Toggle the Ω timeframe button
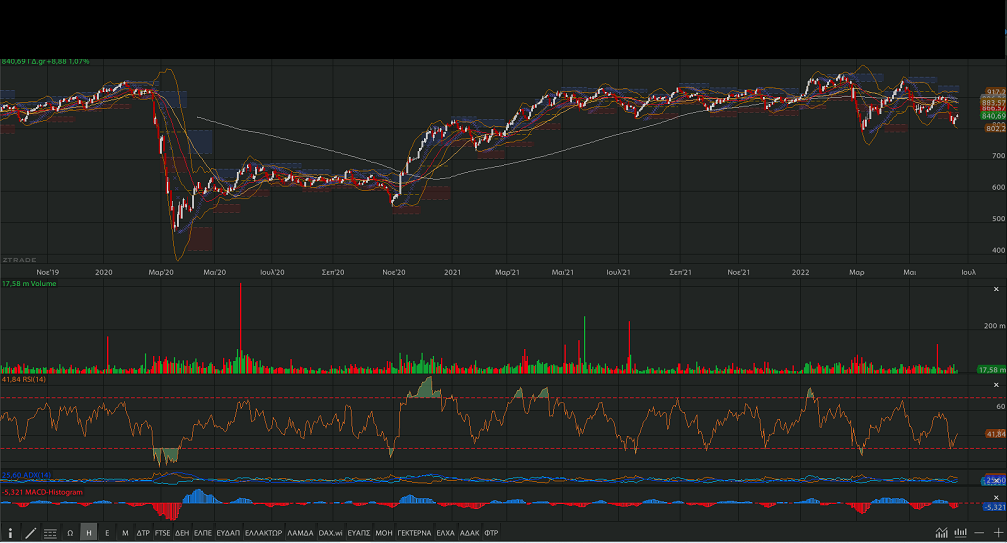Screen dimensions: 1007x543 [x=70, y=533]
